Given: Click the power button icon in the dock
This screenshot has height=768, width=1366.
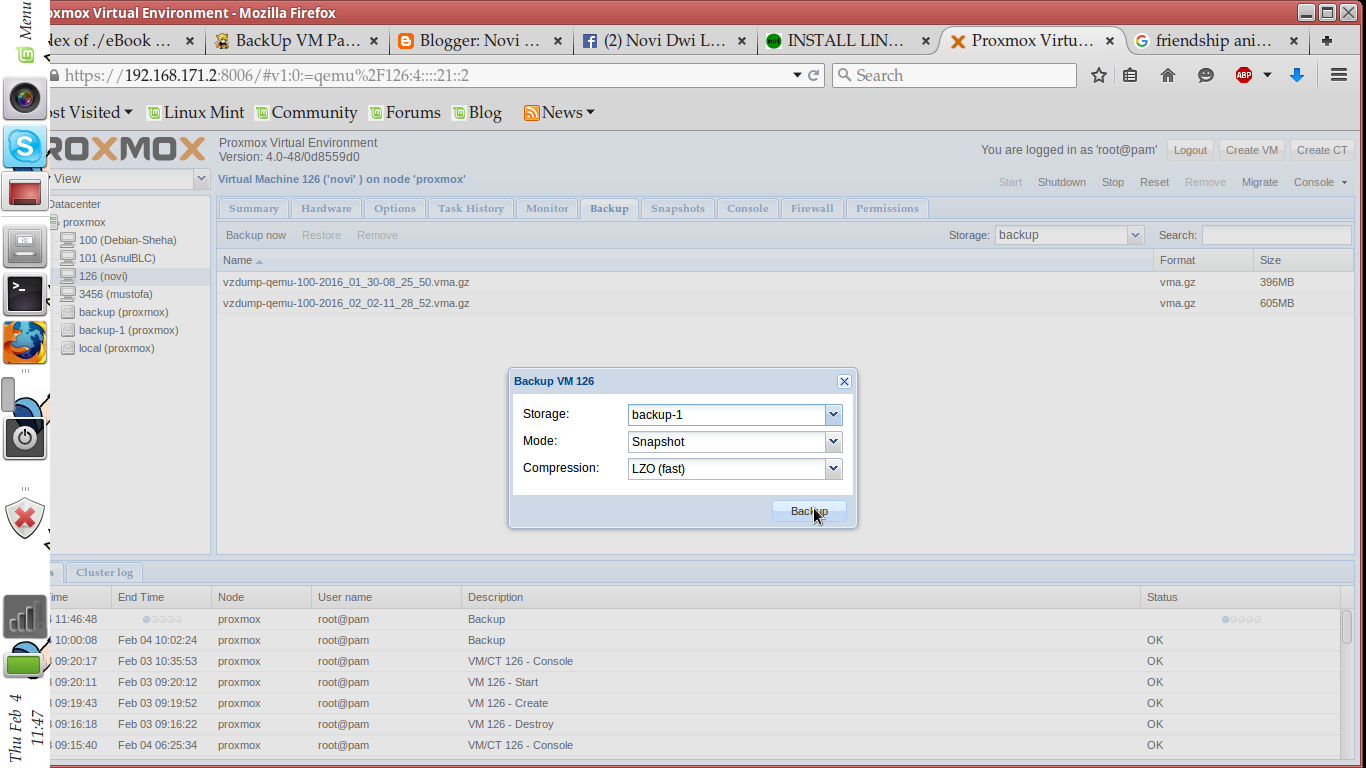Looking at the screenshot, I should click(24, 439).
